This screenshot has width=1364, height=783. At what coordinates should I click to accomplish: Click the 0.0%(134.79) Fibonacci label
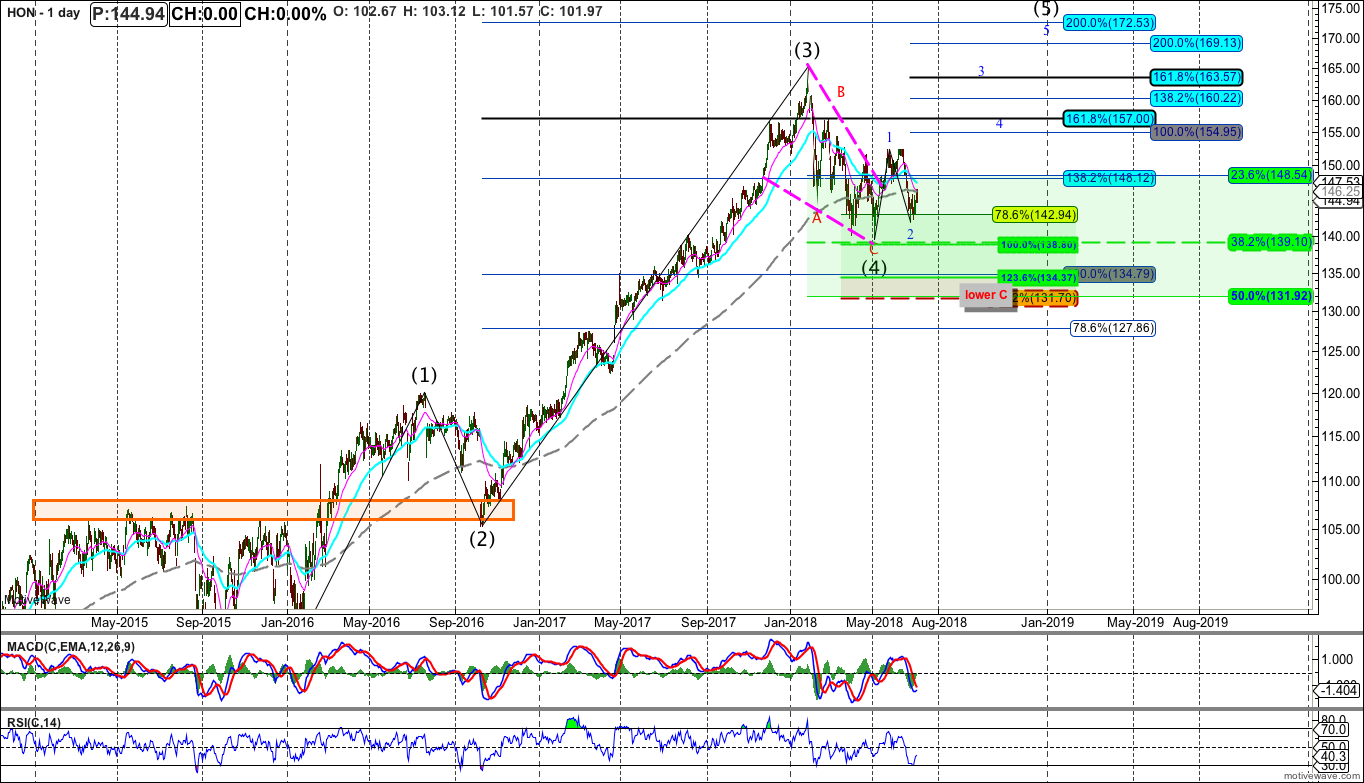[x=1116, y=275]
